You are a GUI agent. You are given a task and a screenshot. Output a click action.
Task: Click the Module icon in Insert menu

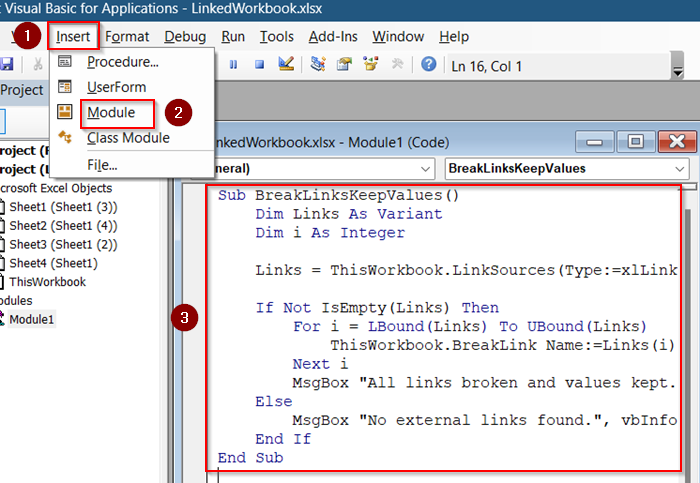coord(65,112)
